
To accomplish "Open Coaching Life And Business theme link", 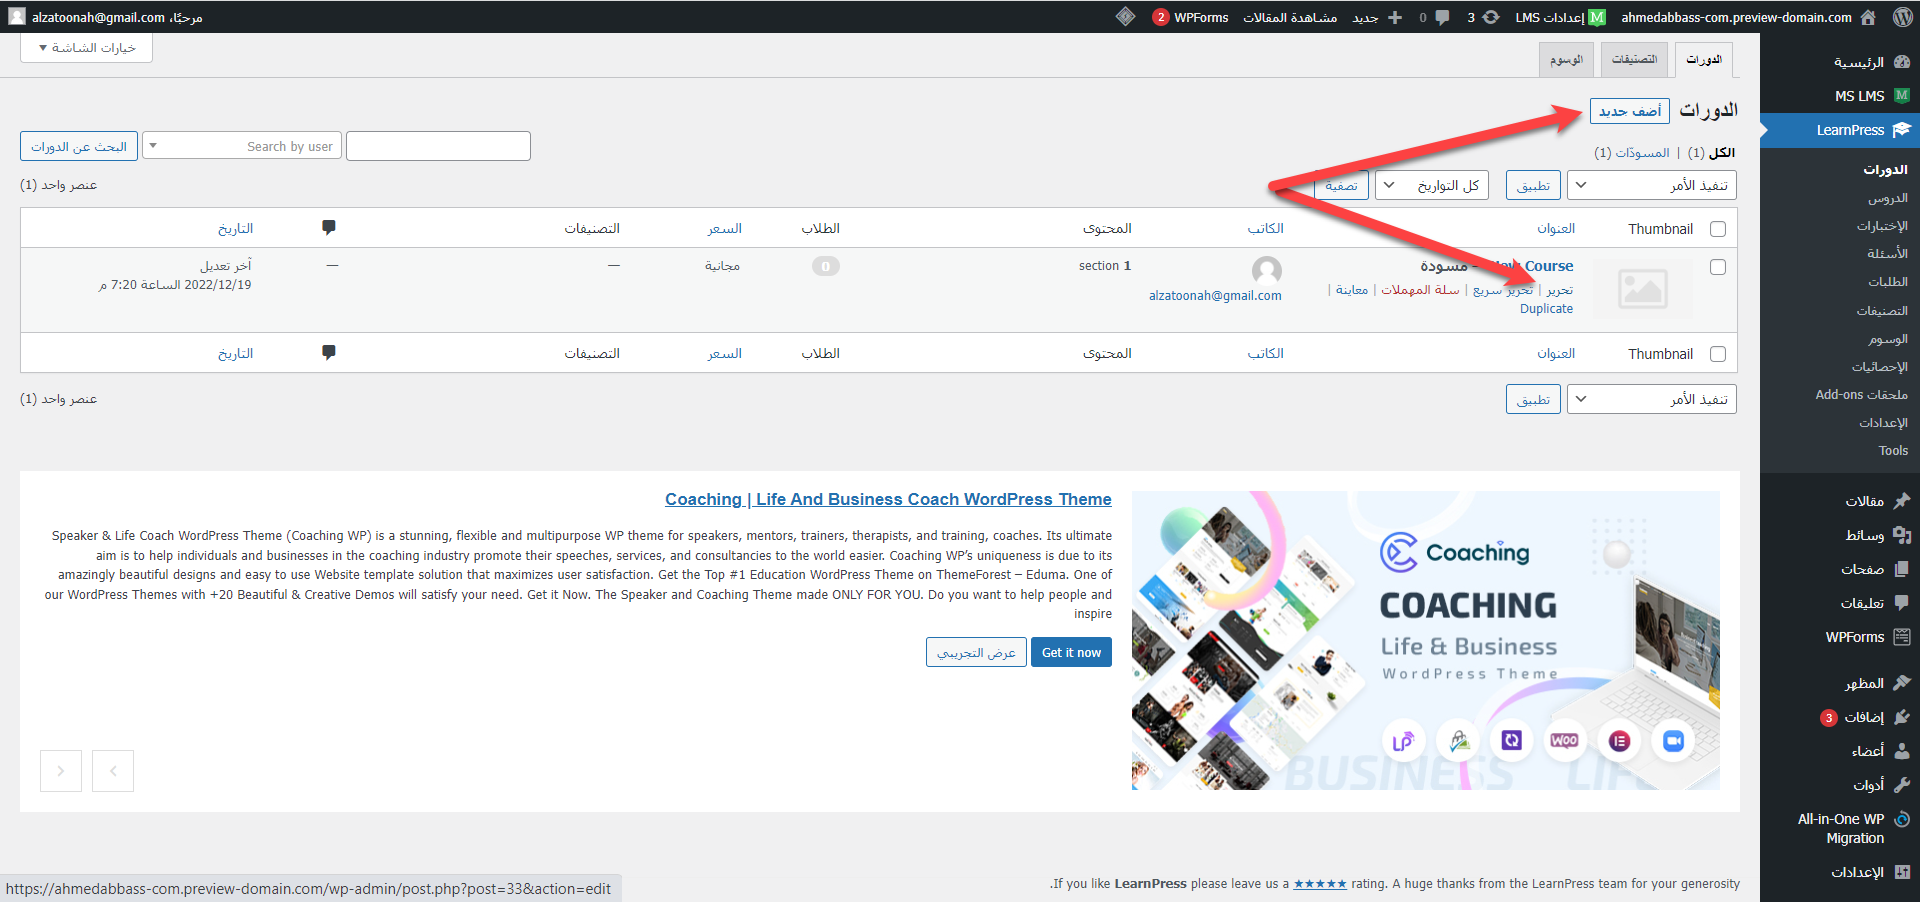I will (888, 499).
